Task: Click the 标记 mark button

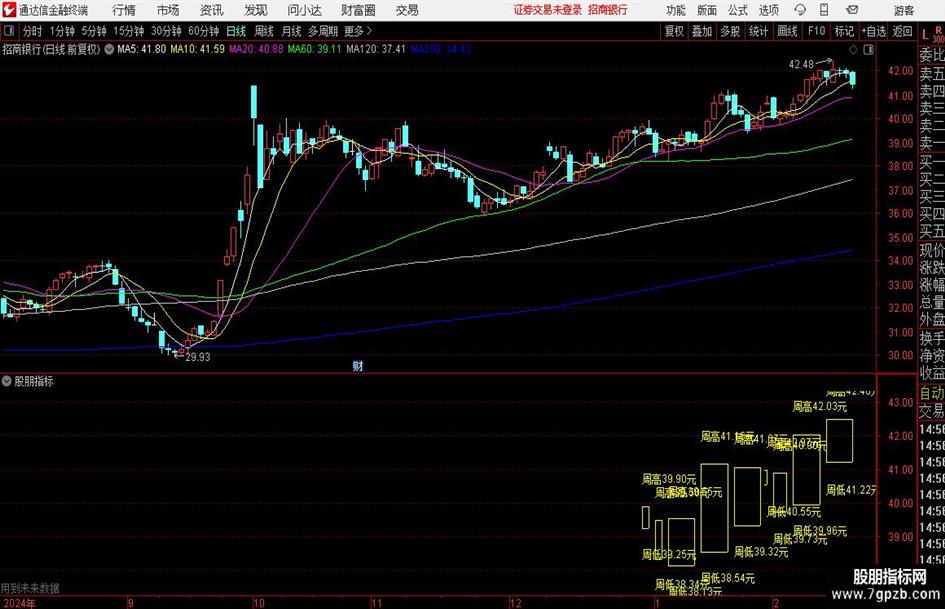Action: click(x=844, y=31)
